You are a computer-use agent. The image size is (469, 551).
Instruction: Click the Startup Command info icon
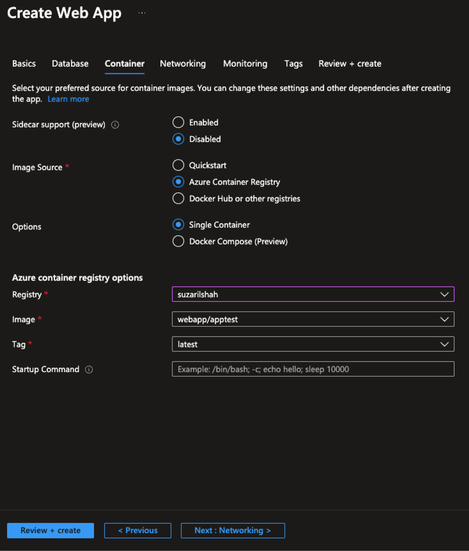89,370
